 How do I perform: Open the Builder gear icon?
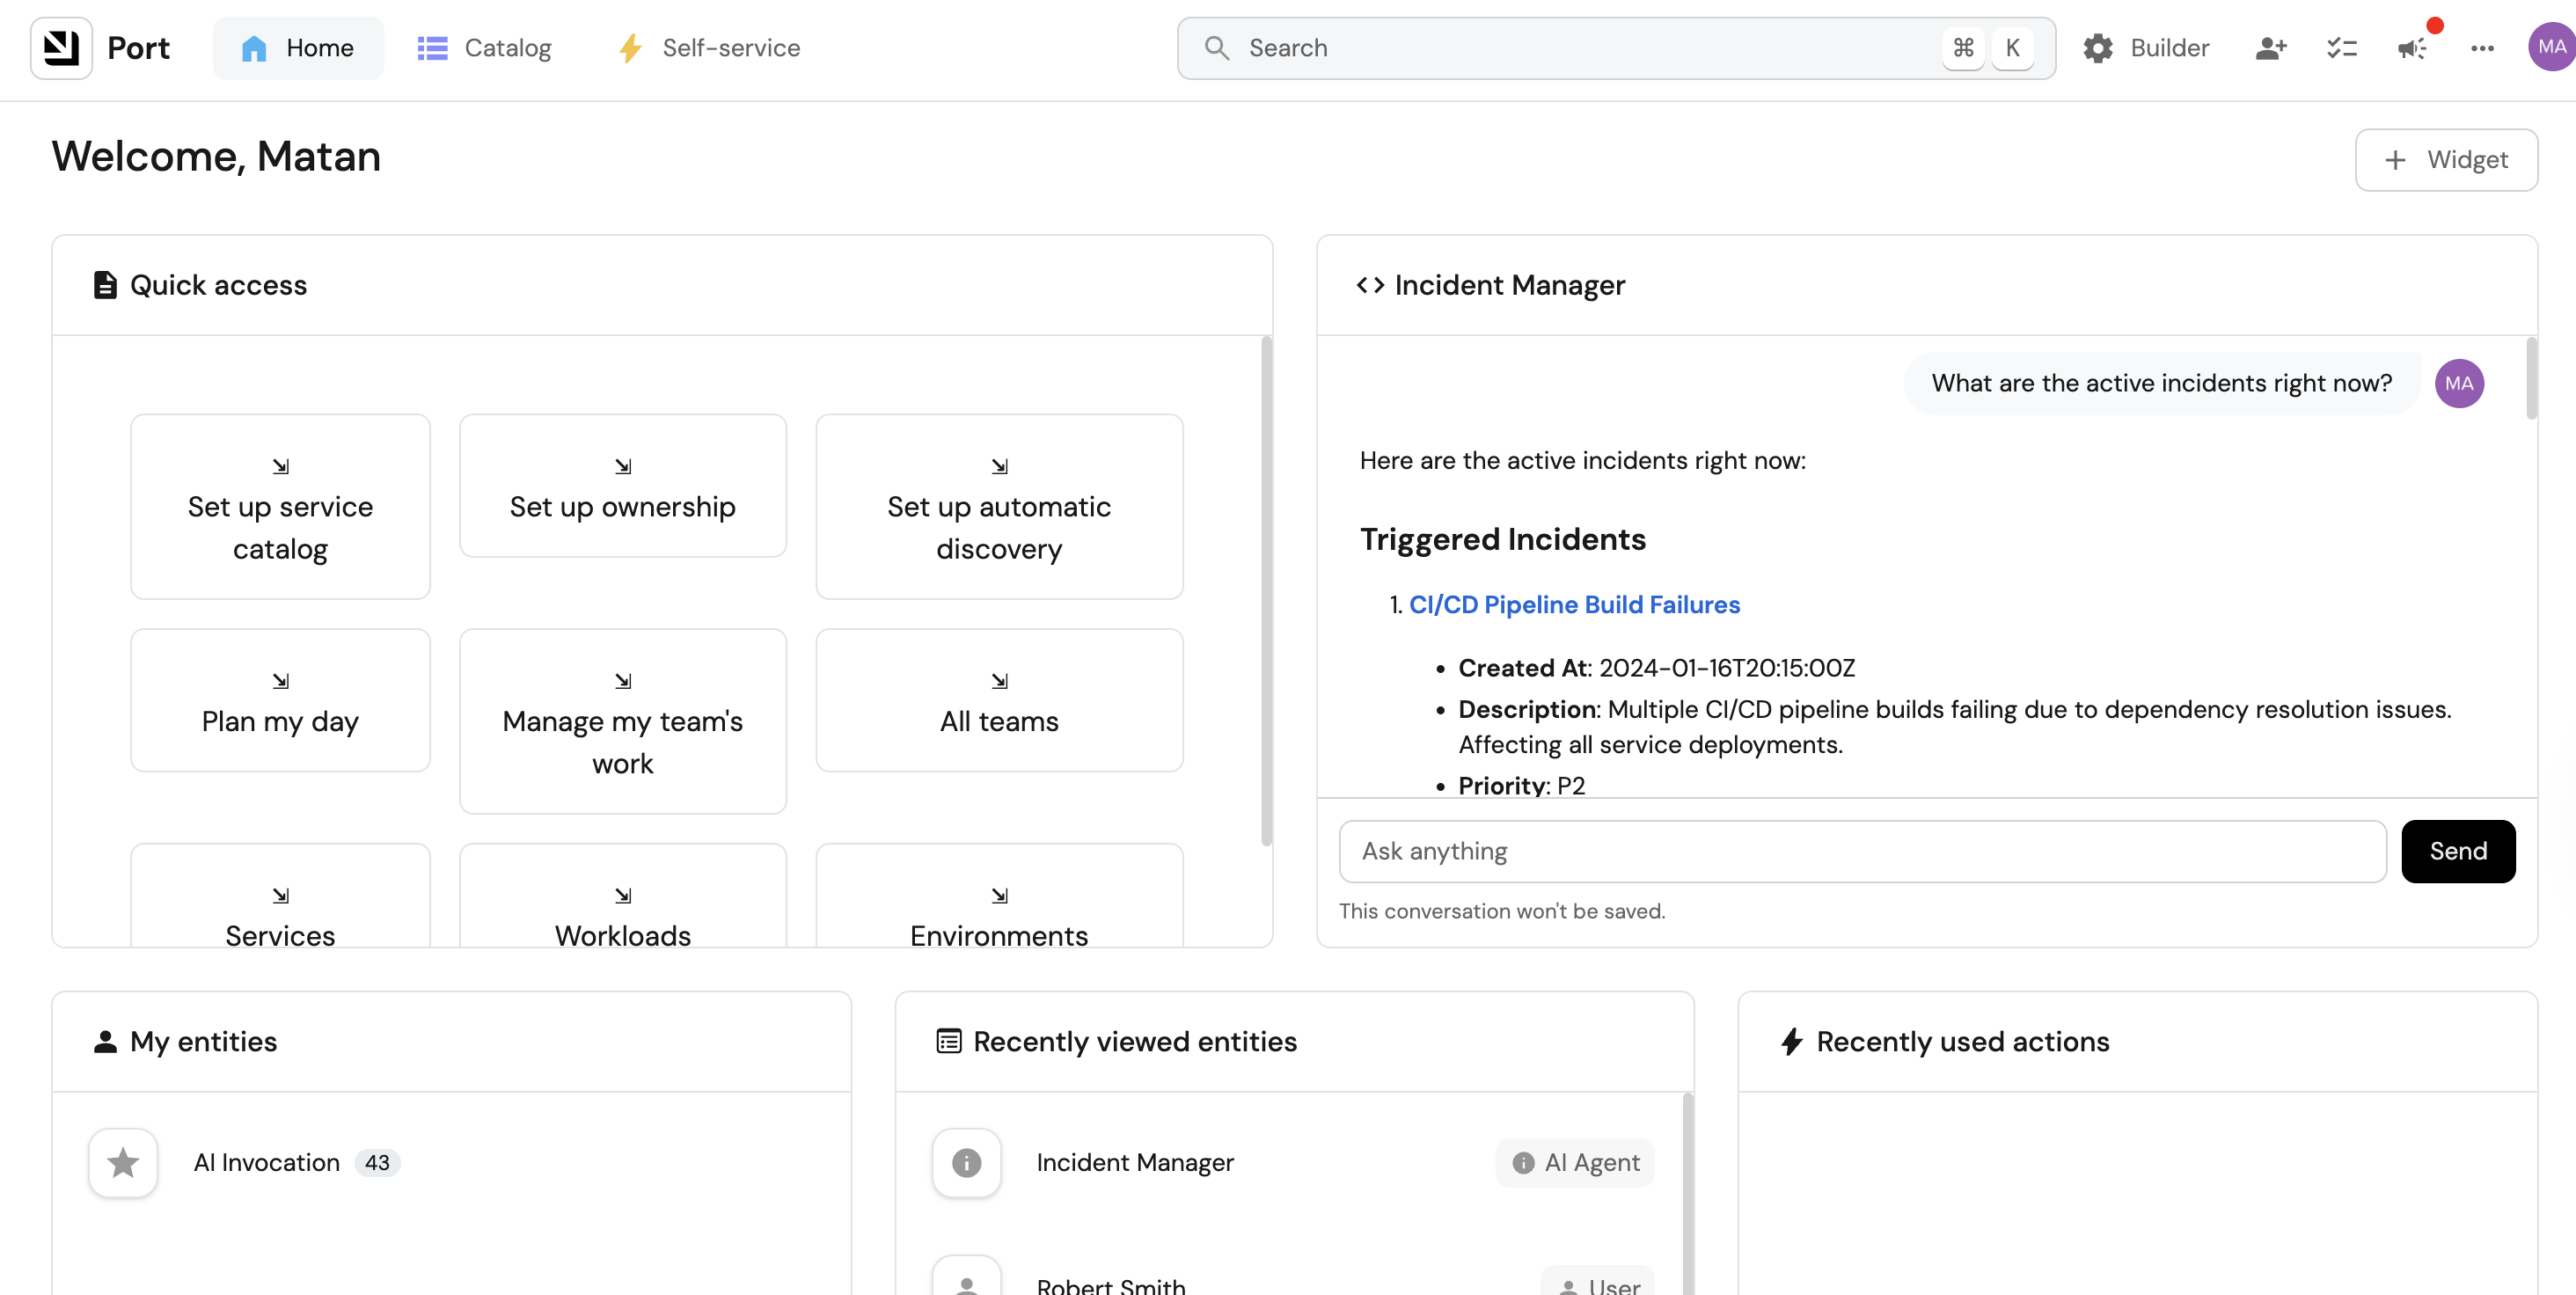tap(2098, 48)
